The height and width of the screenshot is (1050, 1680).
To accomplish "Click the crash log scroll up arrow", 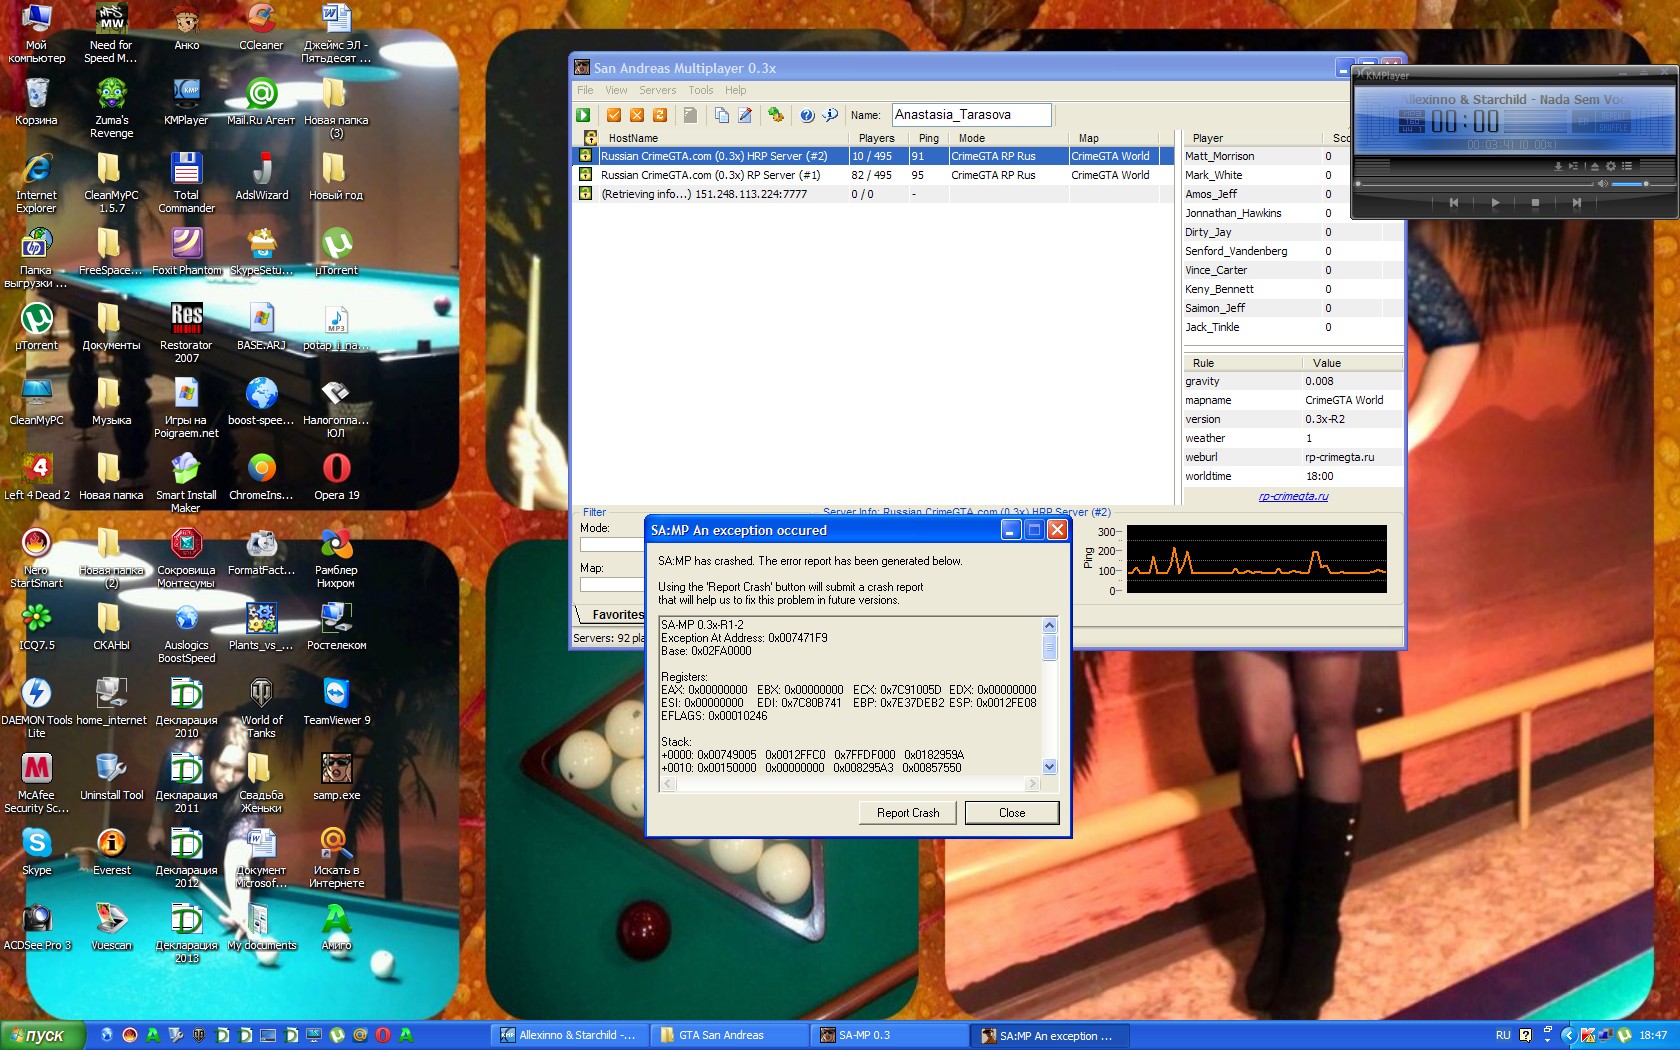I will (1049, 625).
